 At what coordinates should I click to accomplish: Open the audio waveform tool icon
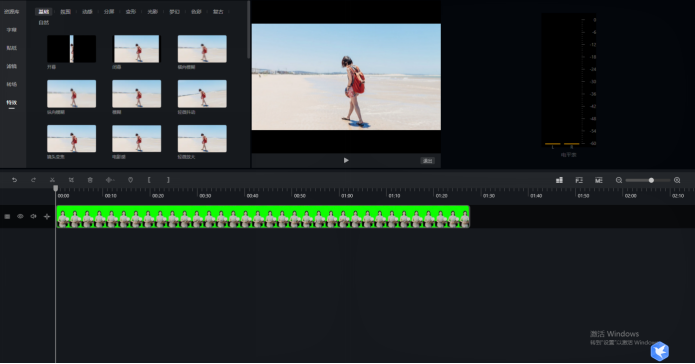click(x=110, y=180)
